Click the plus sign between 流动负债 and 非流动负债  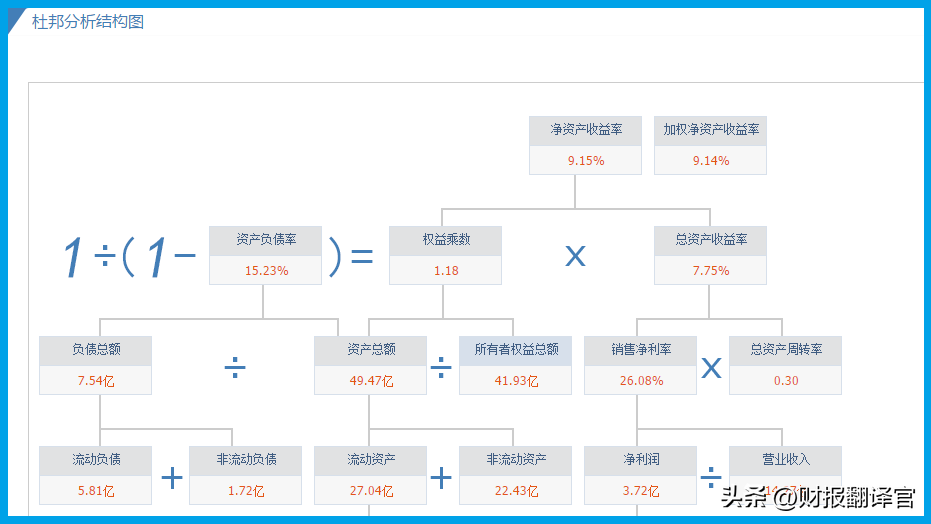click(172, 478)
